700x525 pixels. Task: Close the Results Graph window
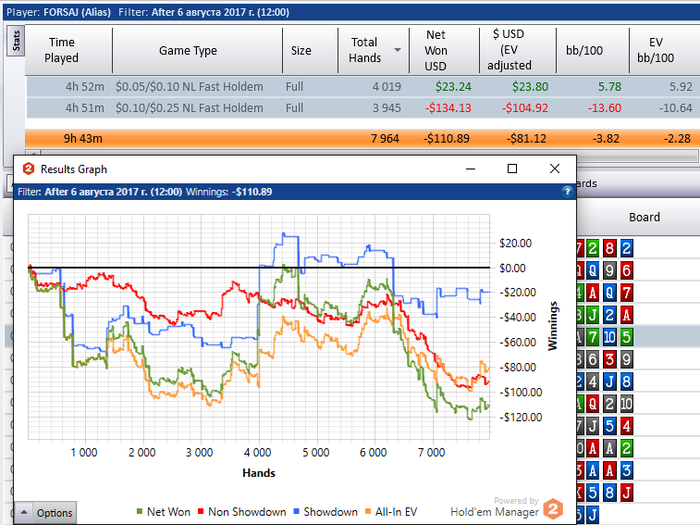[554, 169]
